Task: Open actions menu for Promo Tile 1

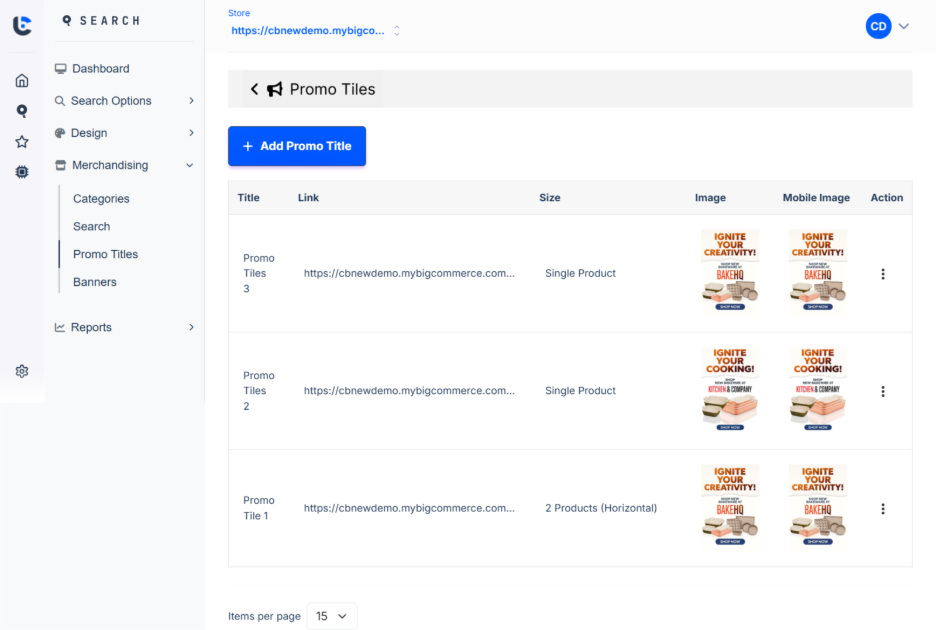Action: 882,509
